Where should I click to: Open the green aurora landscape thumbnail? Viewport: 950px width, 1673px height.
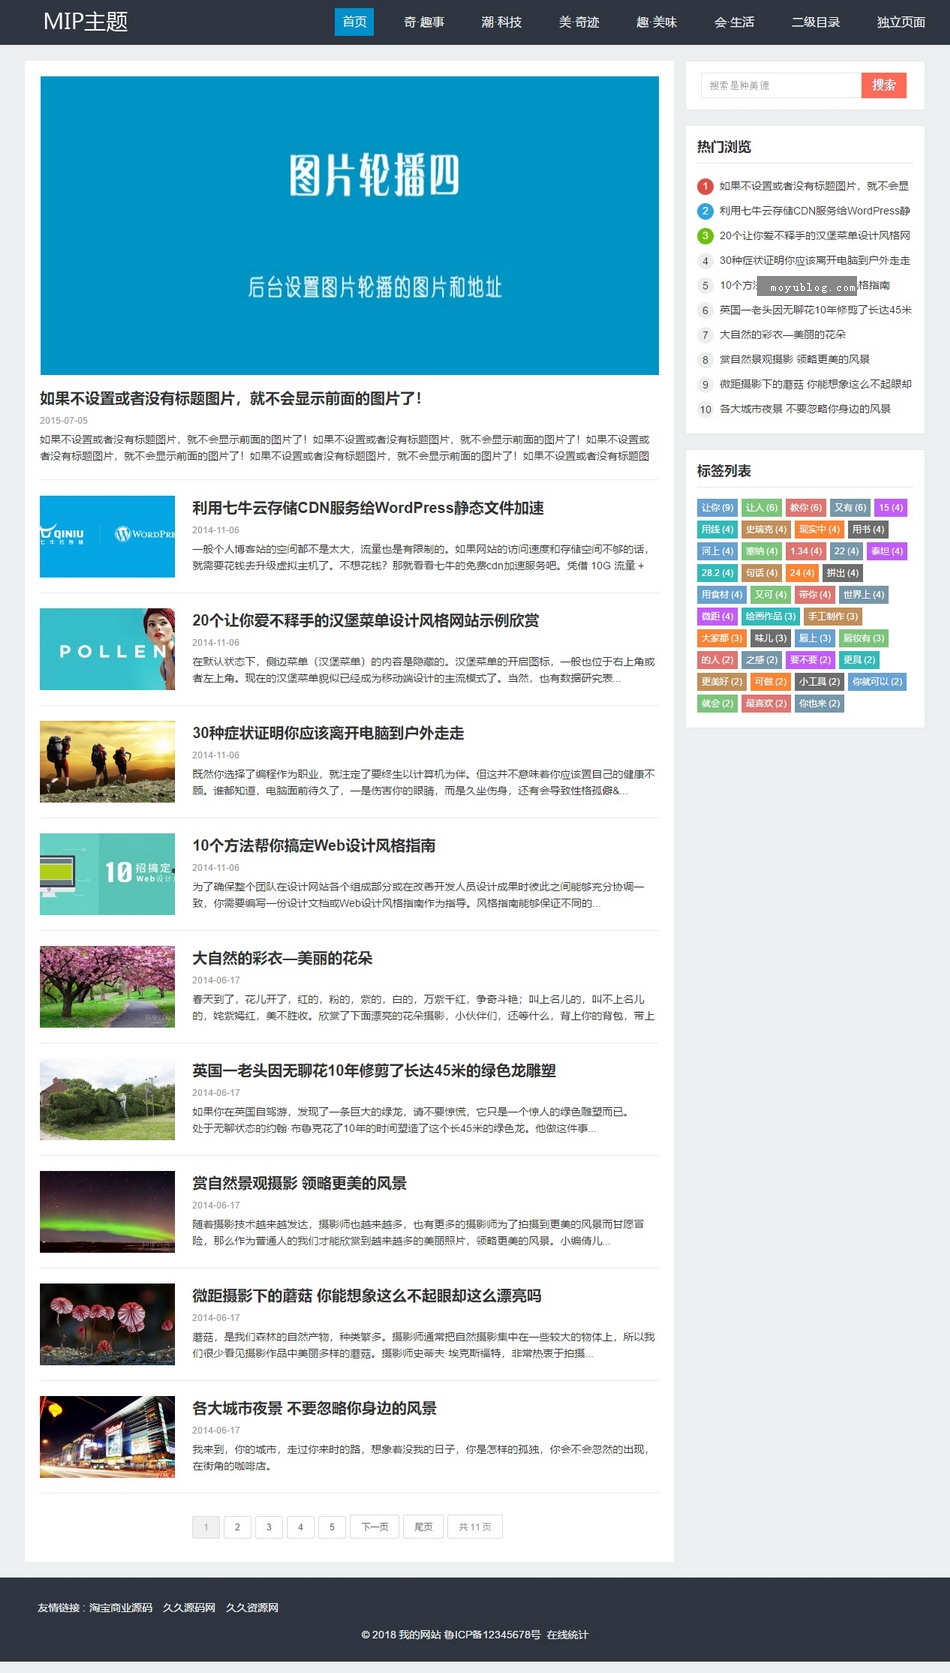coord(107,1211)
